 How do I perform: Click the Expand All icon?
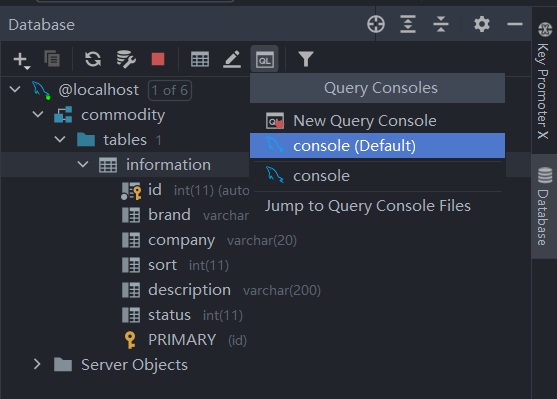tap(408, 25)
